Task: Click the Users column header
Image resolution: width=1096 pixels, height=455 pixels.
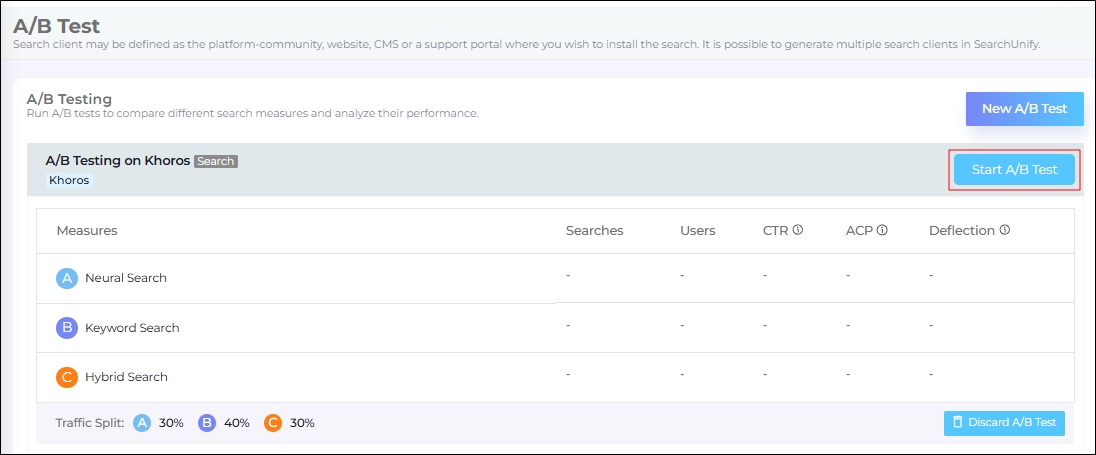Action: [x=697, y=231]
